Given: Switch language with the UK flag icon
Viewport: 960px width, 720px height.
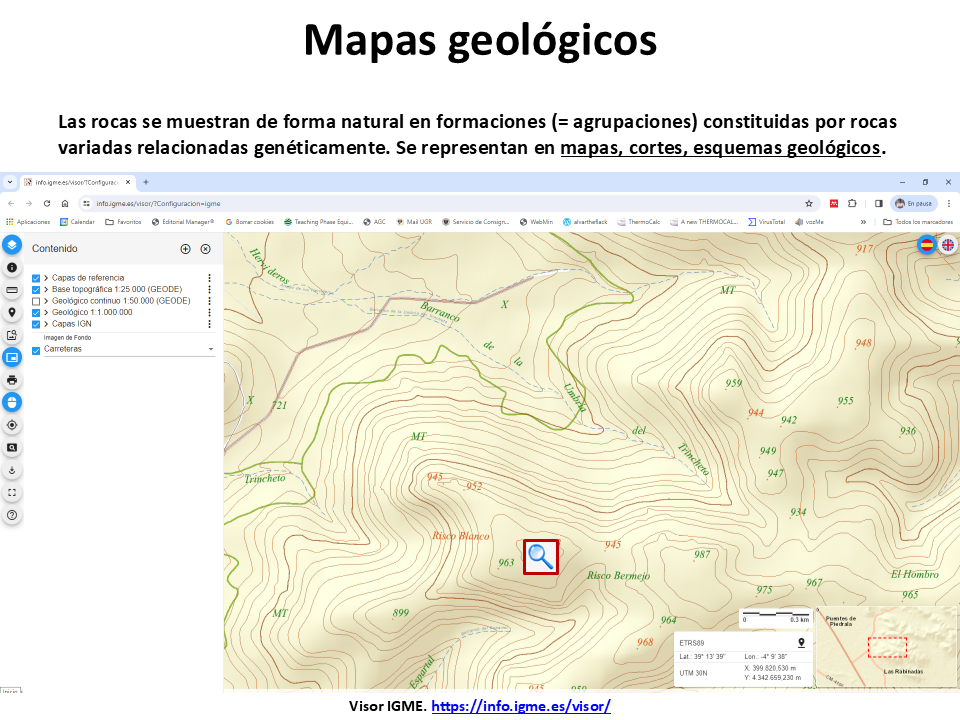Looking at the screenshot, I should (x=946, y=244).
